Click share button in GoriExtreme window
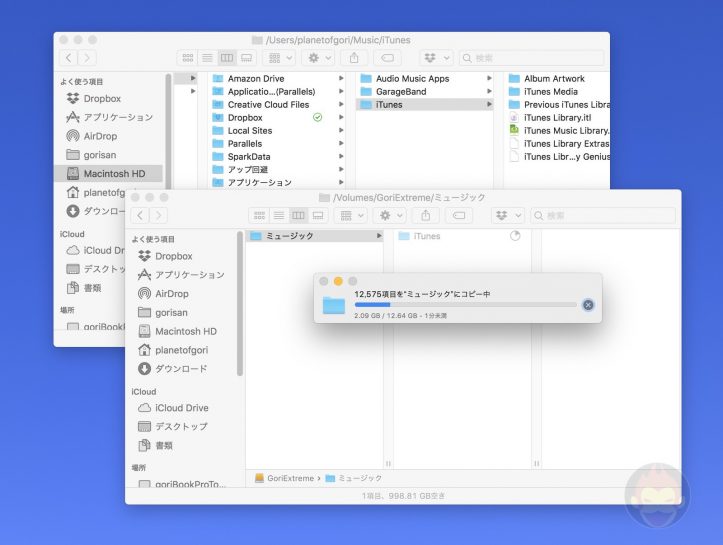 [426, 215]
